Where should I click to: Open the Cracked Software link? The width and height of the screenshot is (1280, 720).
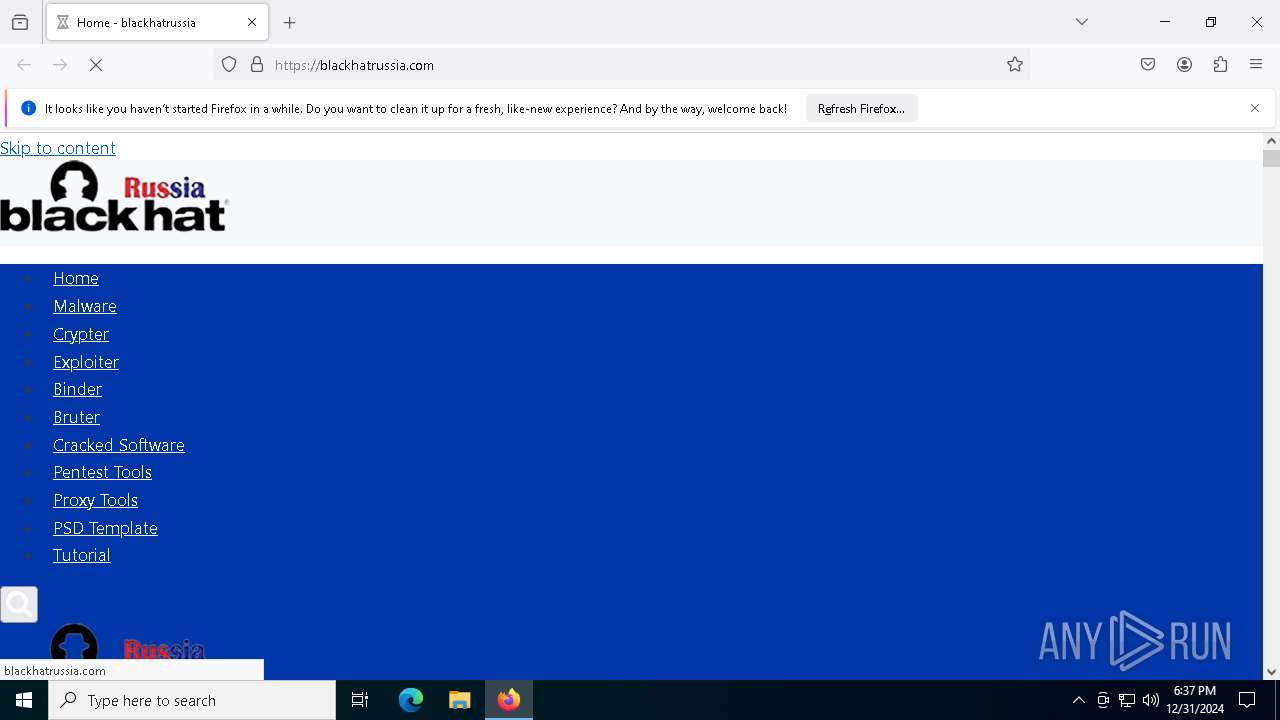[x=119, y=445]
